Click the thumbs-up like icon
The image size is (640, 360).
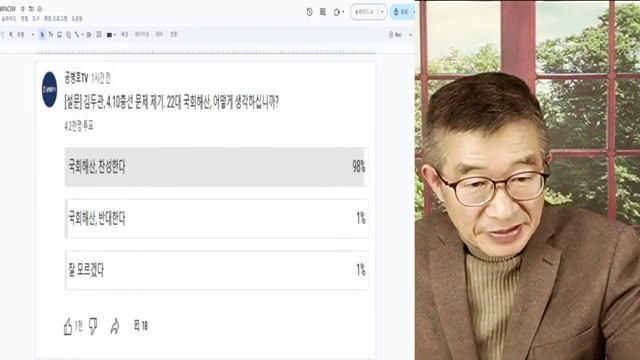[68, 327]
